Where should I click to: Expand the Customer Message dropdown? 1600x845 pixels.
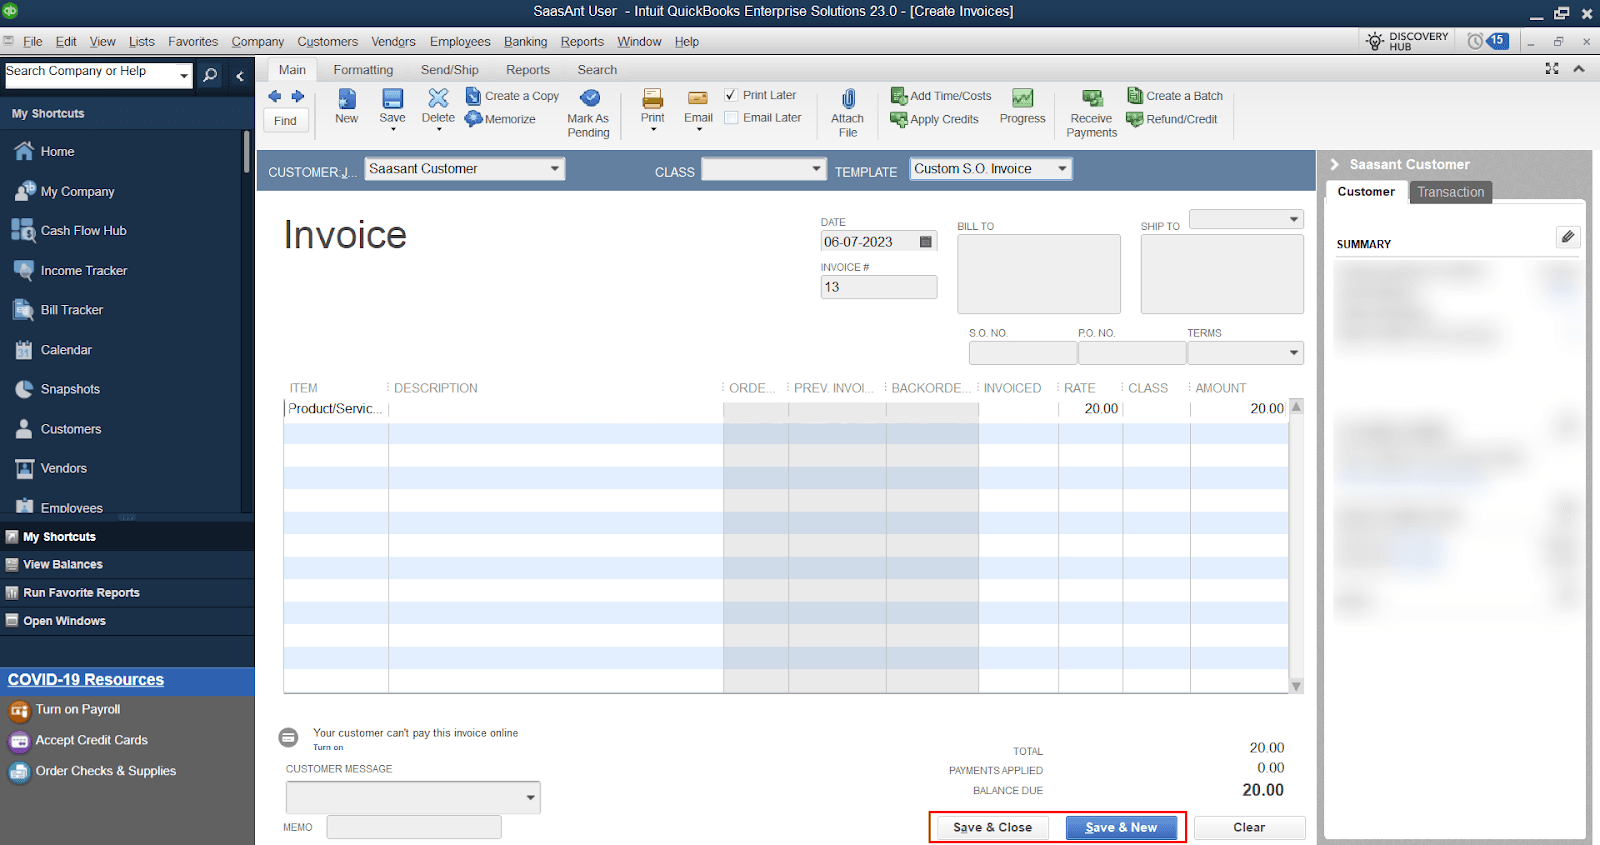coord(531,798)
